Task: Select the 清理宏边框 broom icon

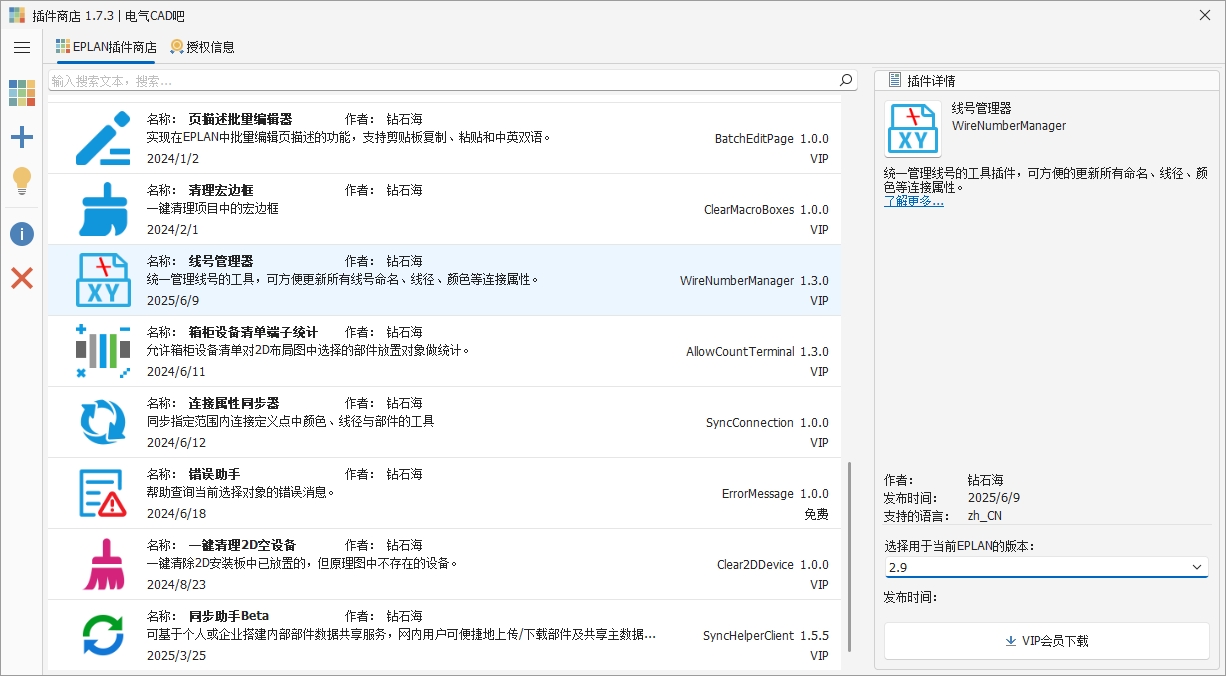Action: 103,209
